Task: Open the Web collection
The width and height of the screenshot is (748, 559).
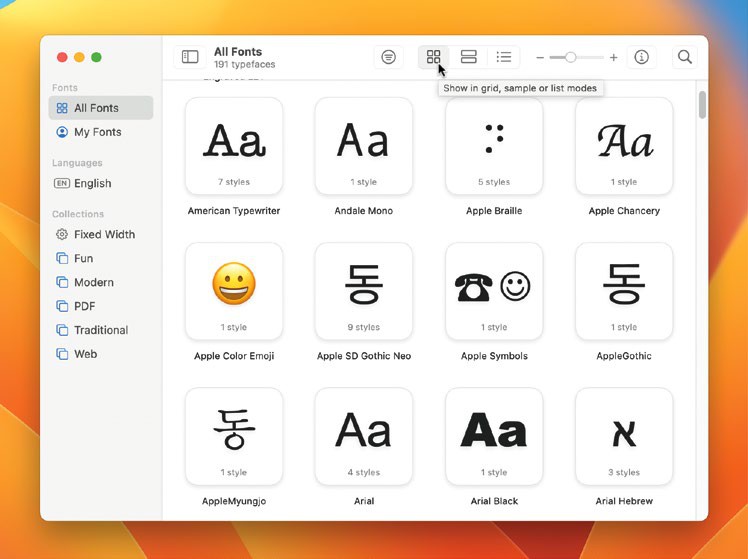Action: pyautogui.click(x=85, y=354)
